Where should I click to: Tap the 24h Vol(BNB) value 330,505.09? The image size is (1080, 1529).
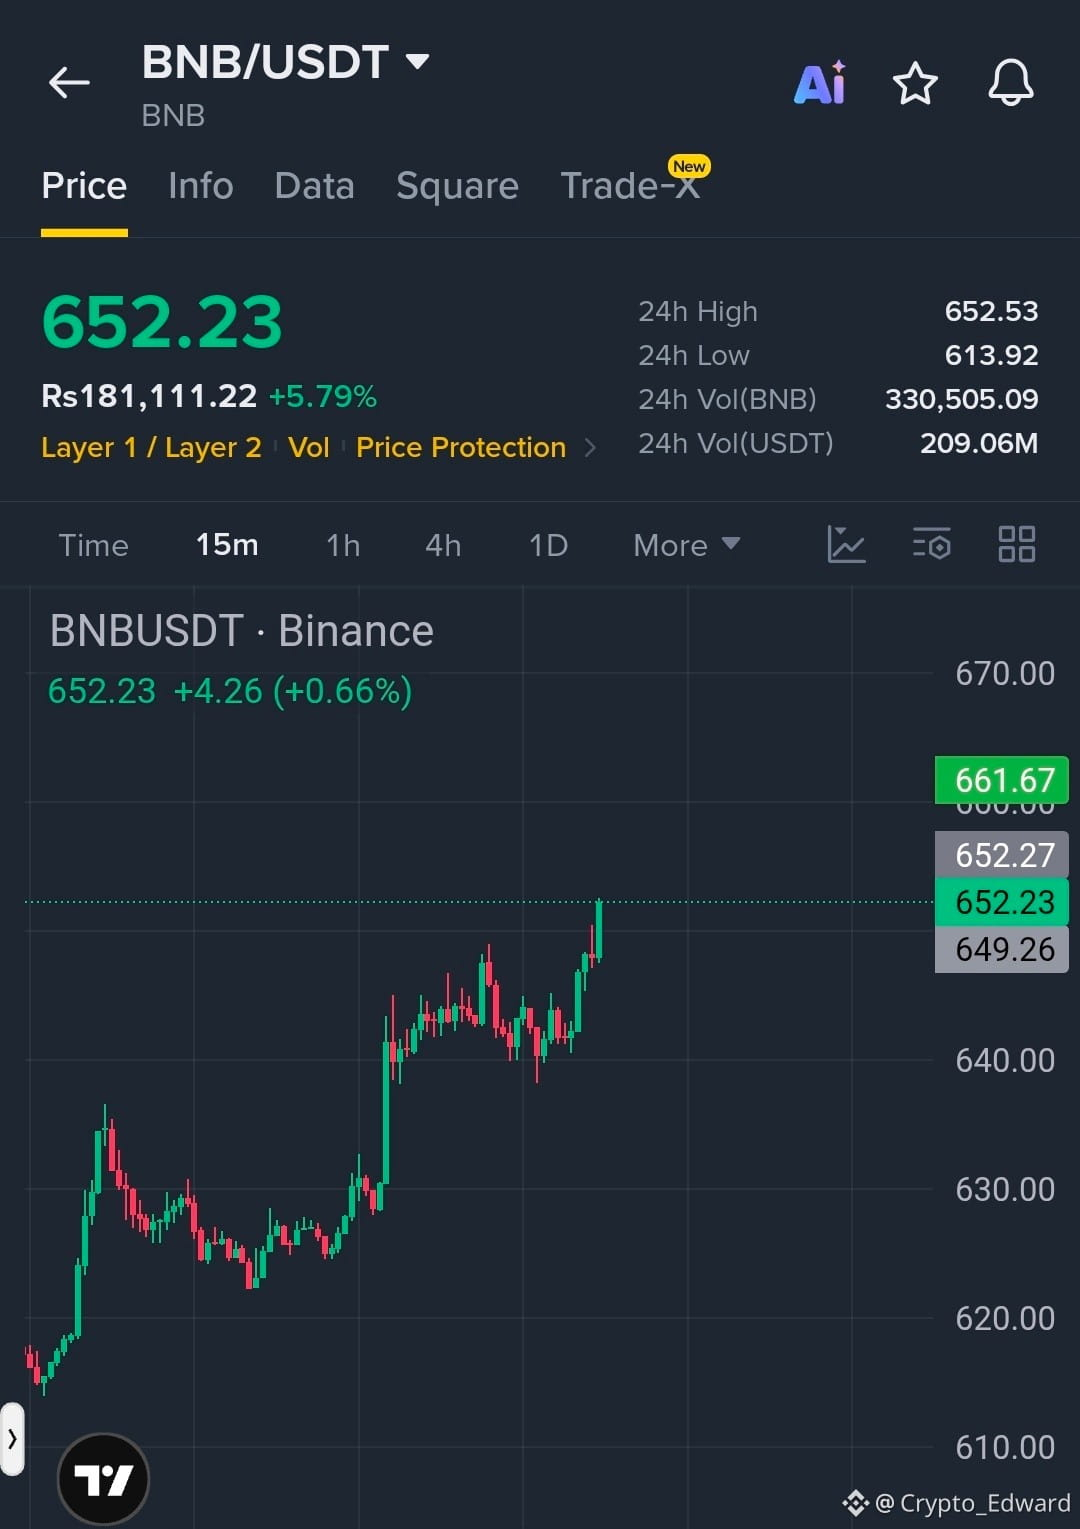pyautogui.click(x=961, y=399)
